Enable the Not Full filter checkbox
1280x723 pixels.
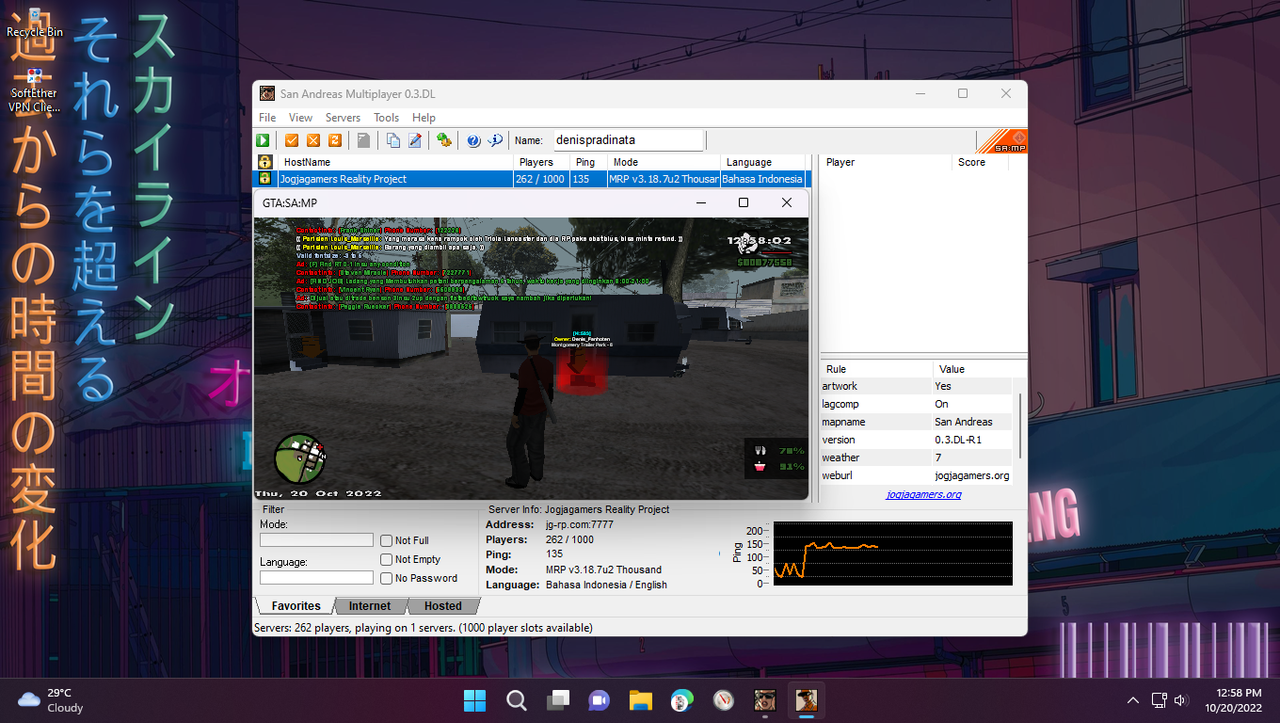pyautogui.click(x=386, y=541)
